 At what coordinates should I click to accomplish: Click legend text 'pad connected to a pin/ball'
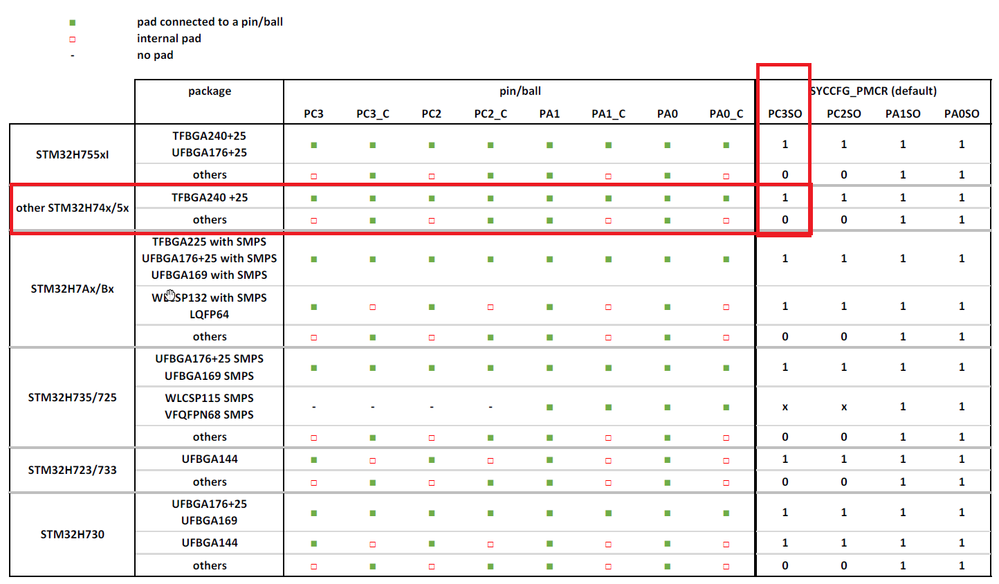(210, 22)
